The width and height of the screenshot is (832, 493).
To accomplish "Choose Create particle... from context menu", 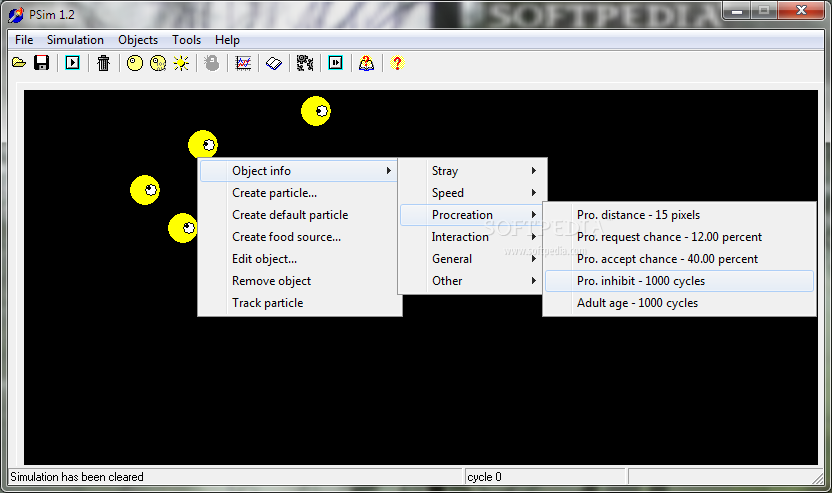I will click(299, 193).
